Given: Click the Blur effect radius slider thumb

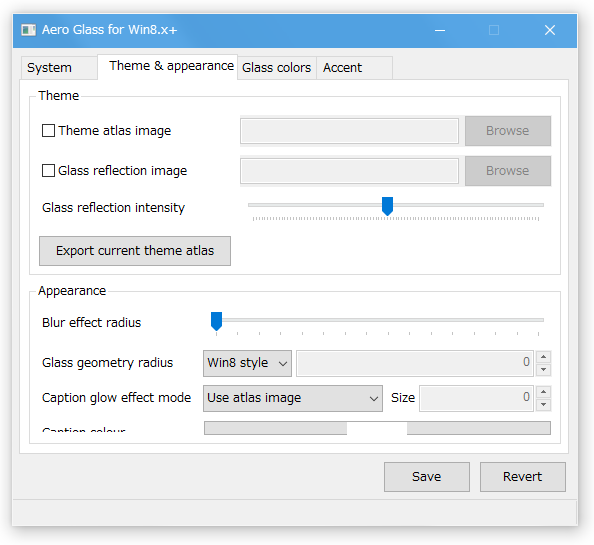Looking at the screenshot, I should tap(216, 321).
